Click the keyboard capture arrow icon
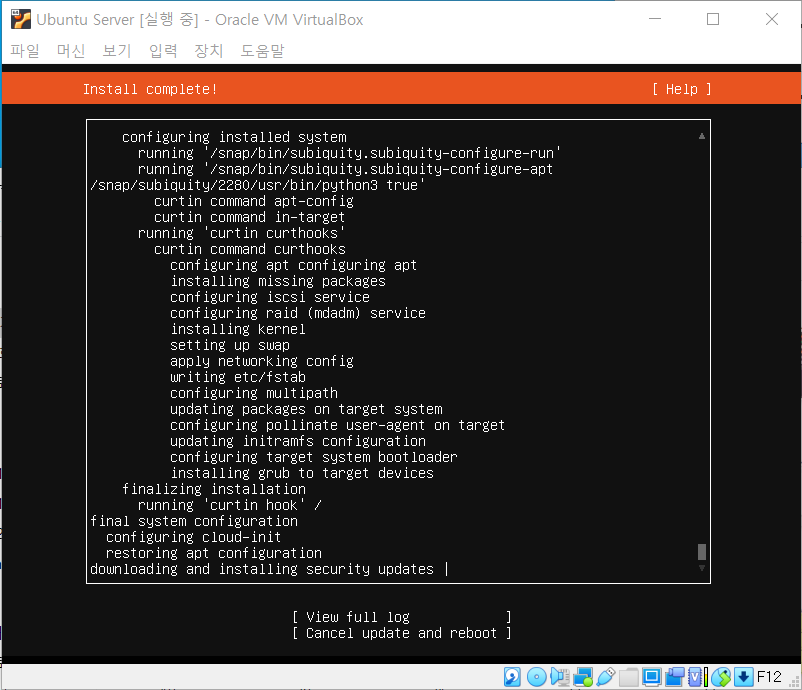 click(744, 677)
